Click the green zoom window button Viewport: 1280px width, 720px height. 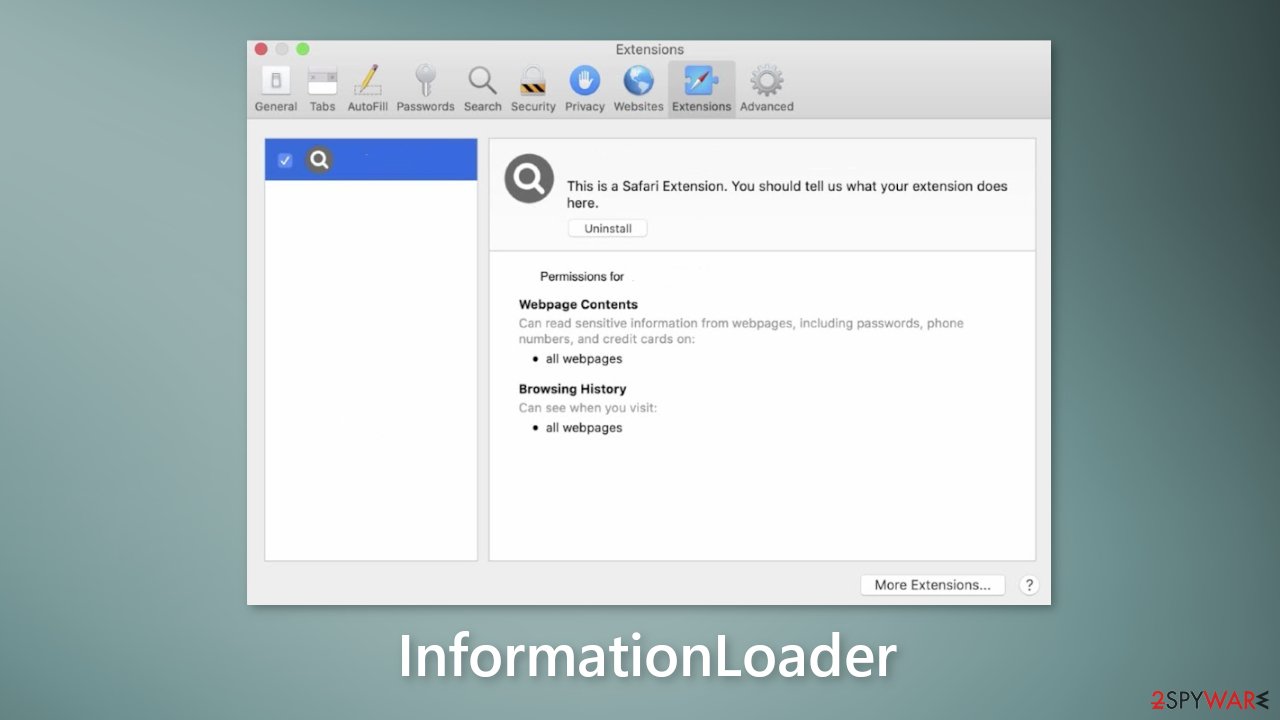(303, 49)
